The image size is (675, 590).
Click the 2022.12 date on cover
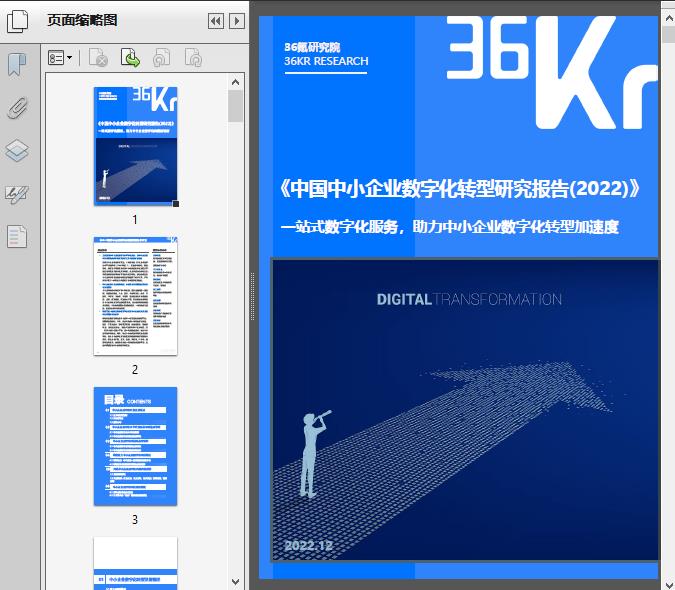click(x=309, y=546)
